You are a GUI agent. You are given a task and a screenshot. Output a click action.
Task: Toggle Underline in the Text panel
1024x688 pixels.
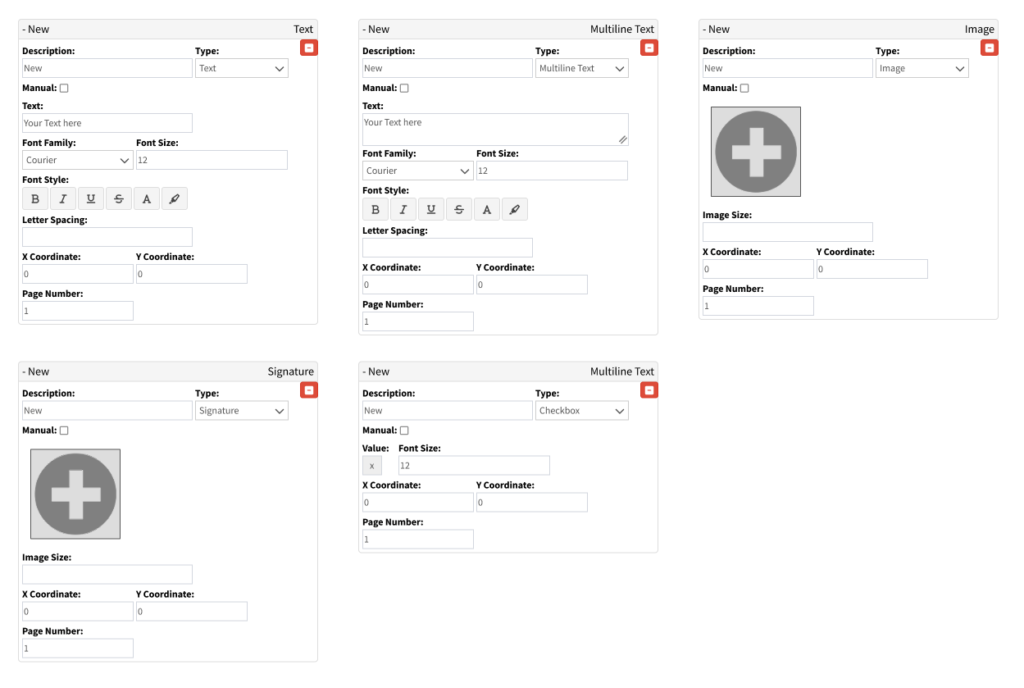tap(91, 199)
